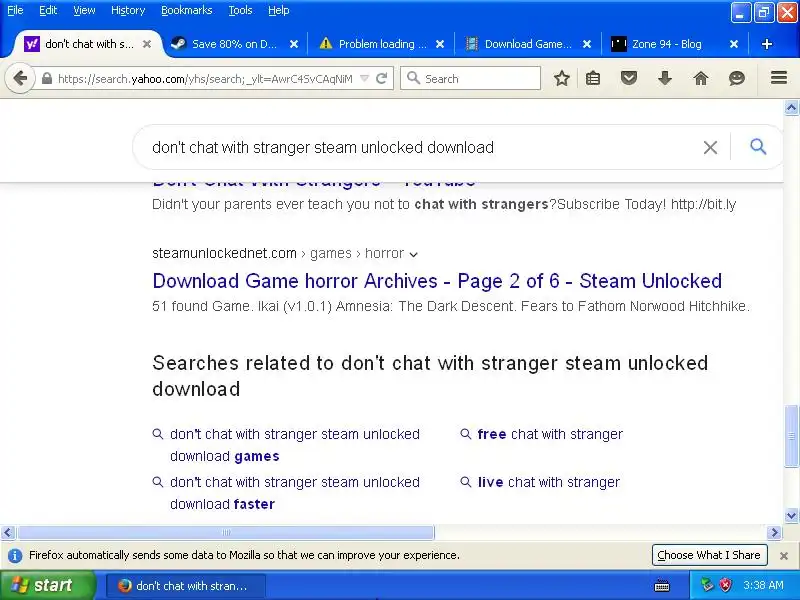This screenshot has width=800, height=600.
Task: Click the padlock site identity icon
Action: tap(46, 79)
